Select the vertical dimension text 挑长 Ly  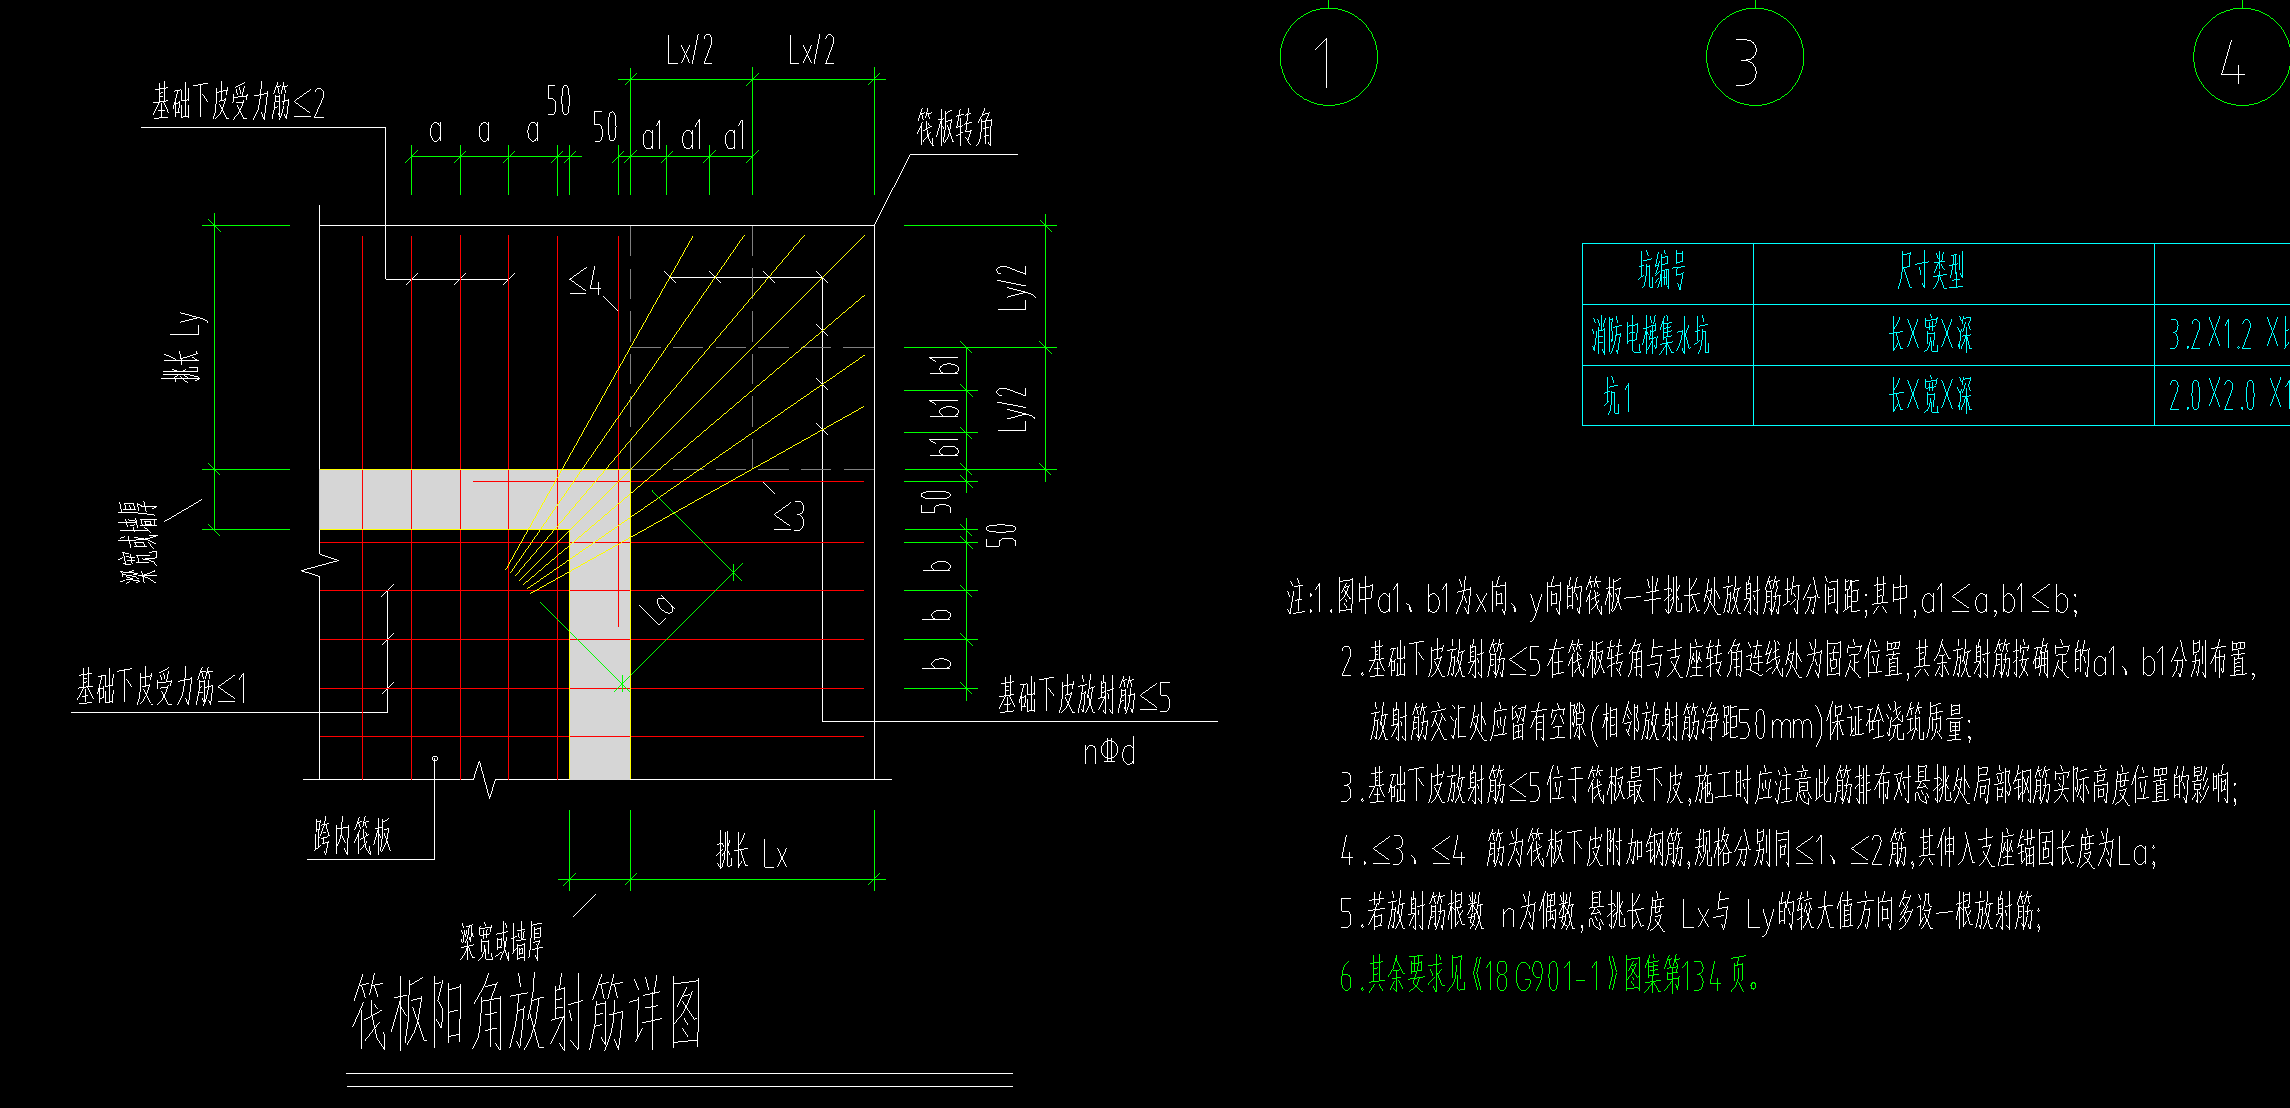tap(187, 347)
